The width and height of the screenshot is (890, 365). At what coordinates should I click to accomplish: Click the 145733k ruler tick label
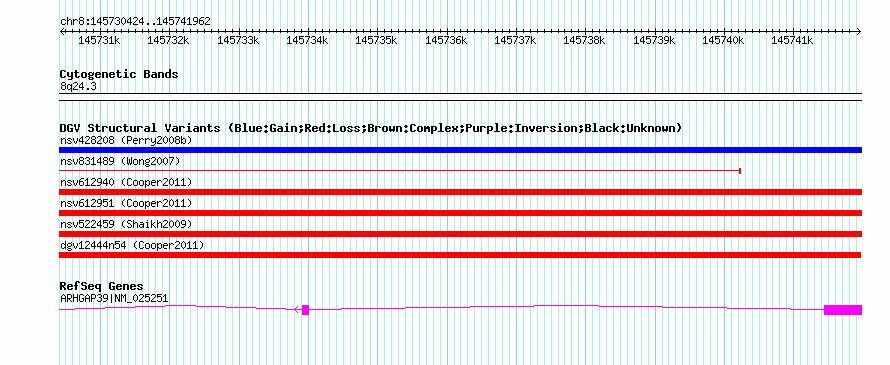coord(238,40)
